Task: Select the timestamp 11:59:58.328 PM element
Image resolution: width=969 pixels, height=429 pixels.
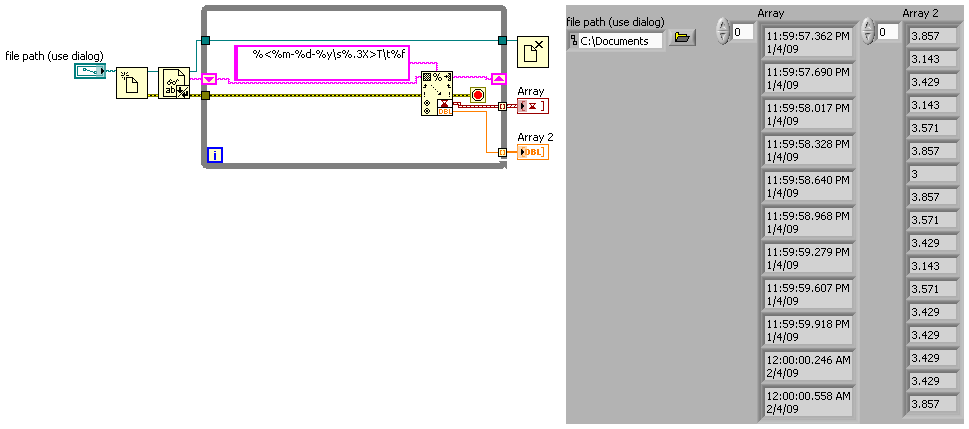Action: (808, 150)
